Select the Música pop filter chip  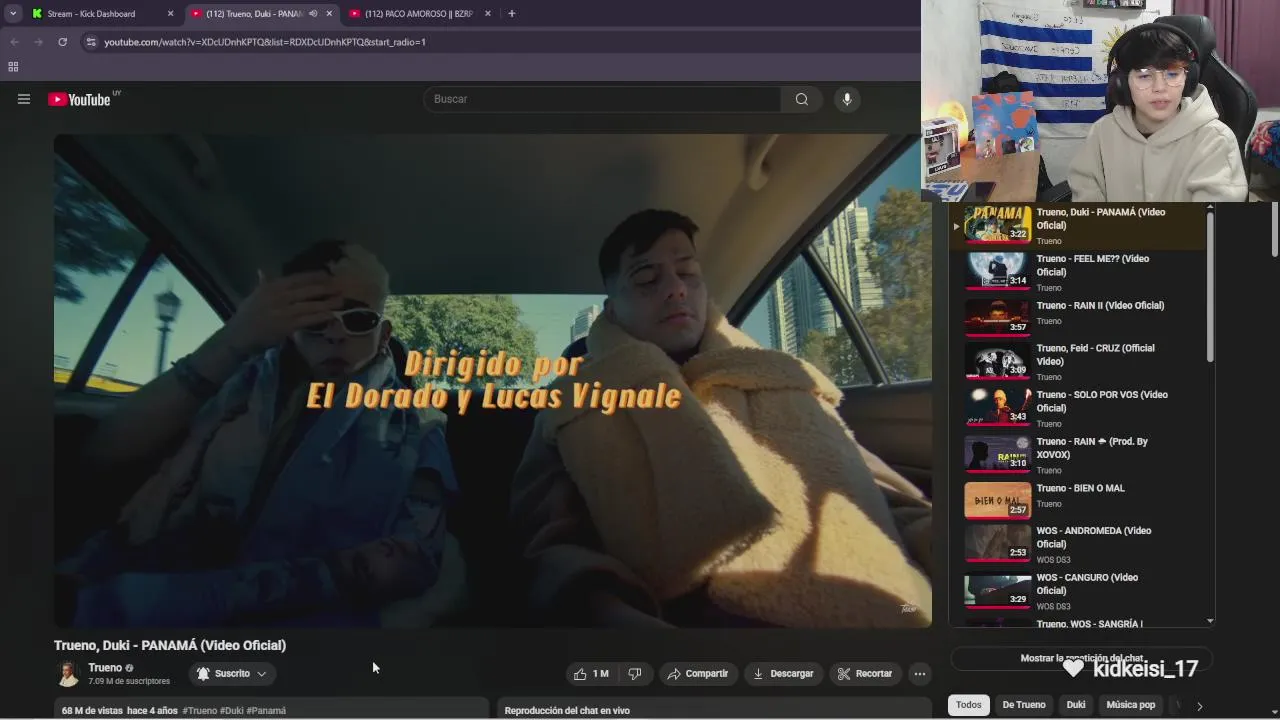[x=1131, y=705]
